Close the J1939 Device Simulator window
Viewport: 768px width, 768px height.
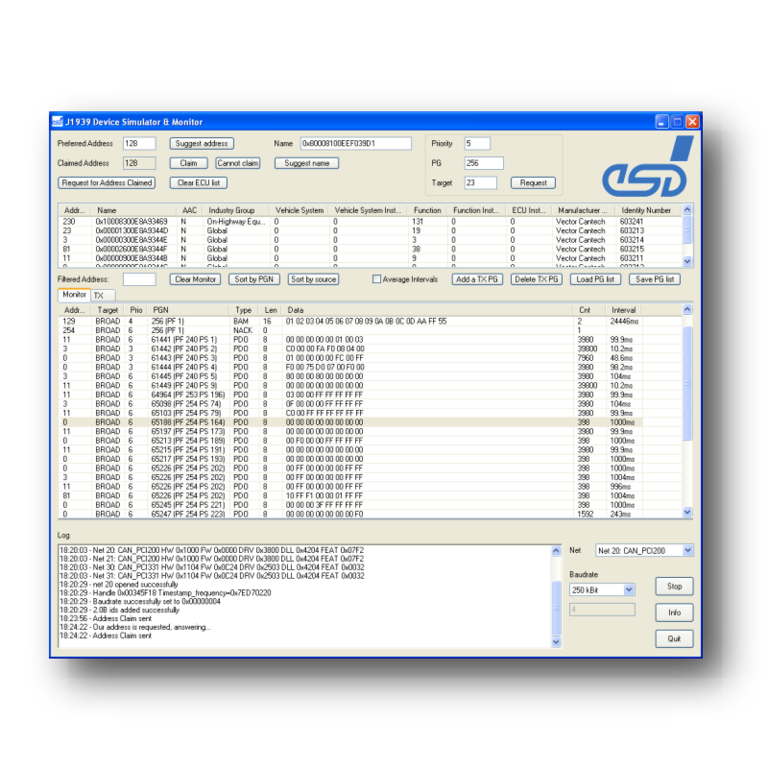pos(692,122)
